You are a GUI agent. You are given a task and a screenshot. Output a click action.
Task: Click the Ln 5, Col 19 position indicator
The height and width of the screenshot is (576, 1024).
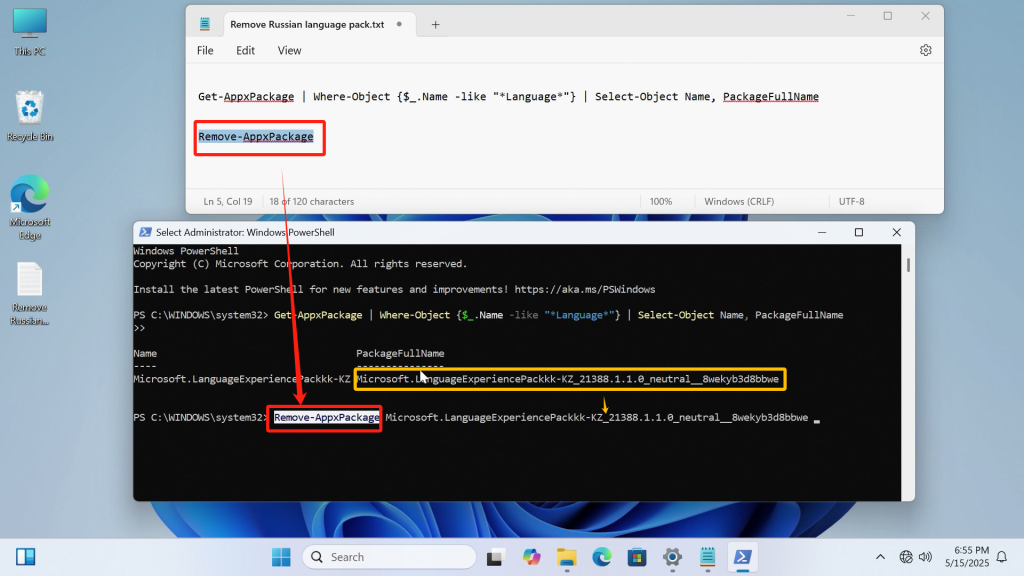(228, 202)
